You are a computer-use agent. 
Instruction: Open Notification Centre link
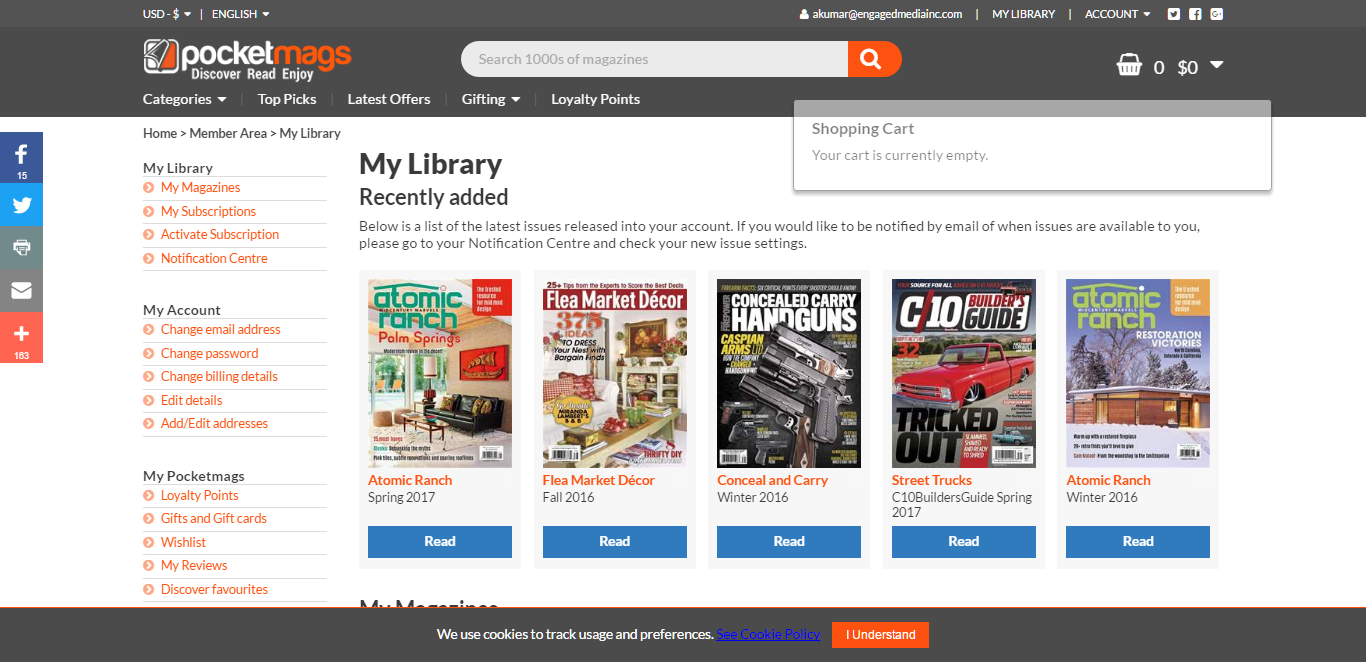pyautogui.click(x=214, y=258)
